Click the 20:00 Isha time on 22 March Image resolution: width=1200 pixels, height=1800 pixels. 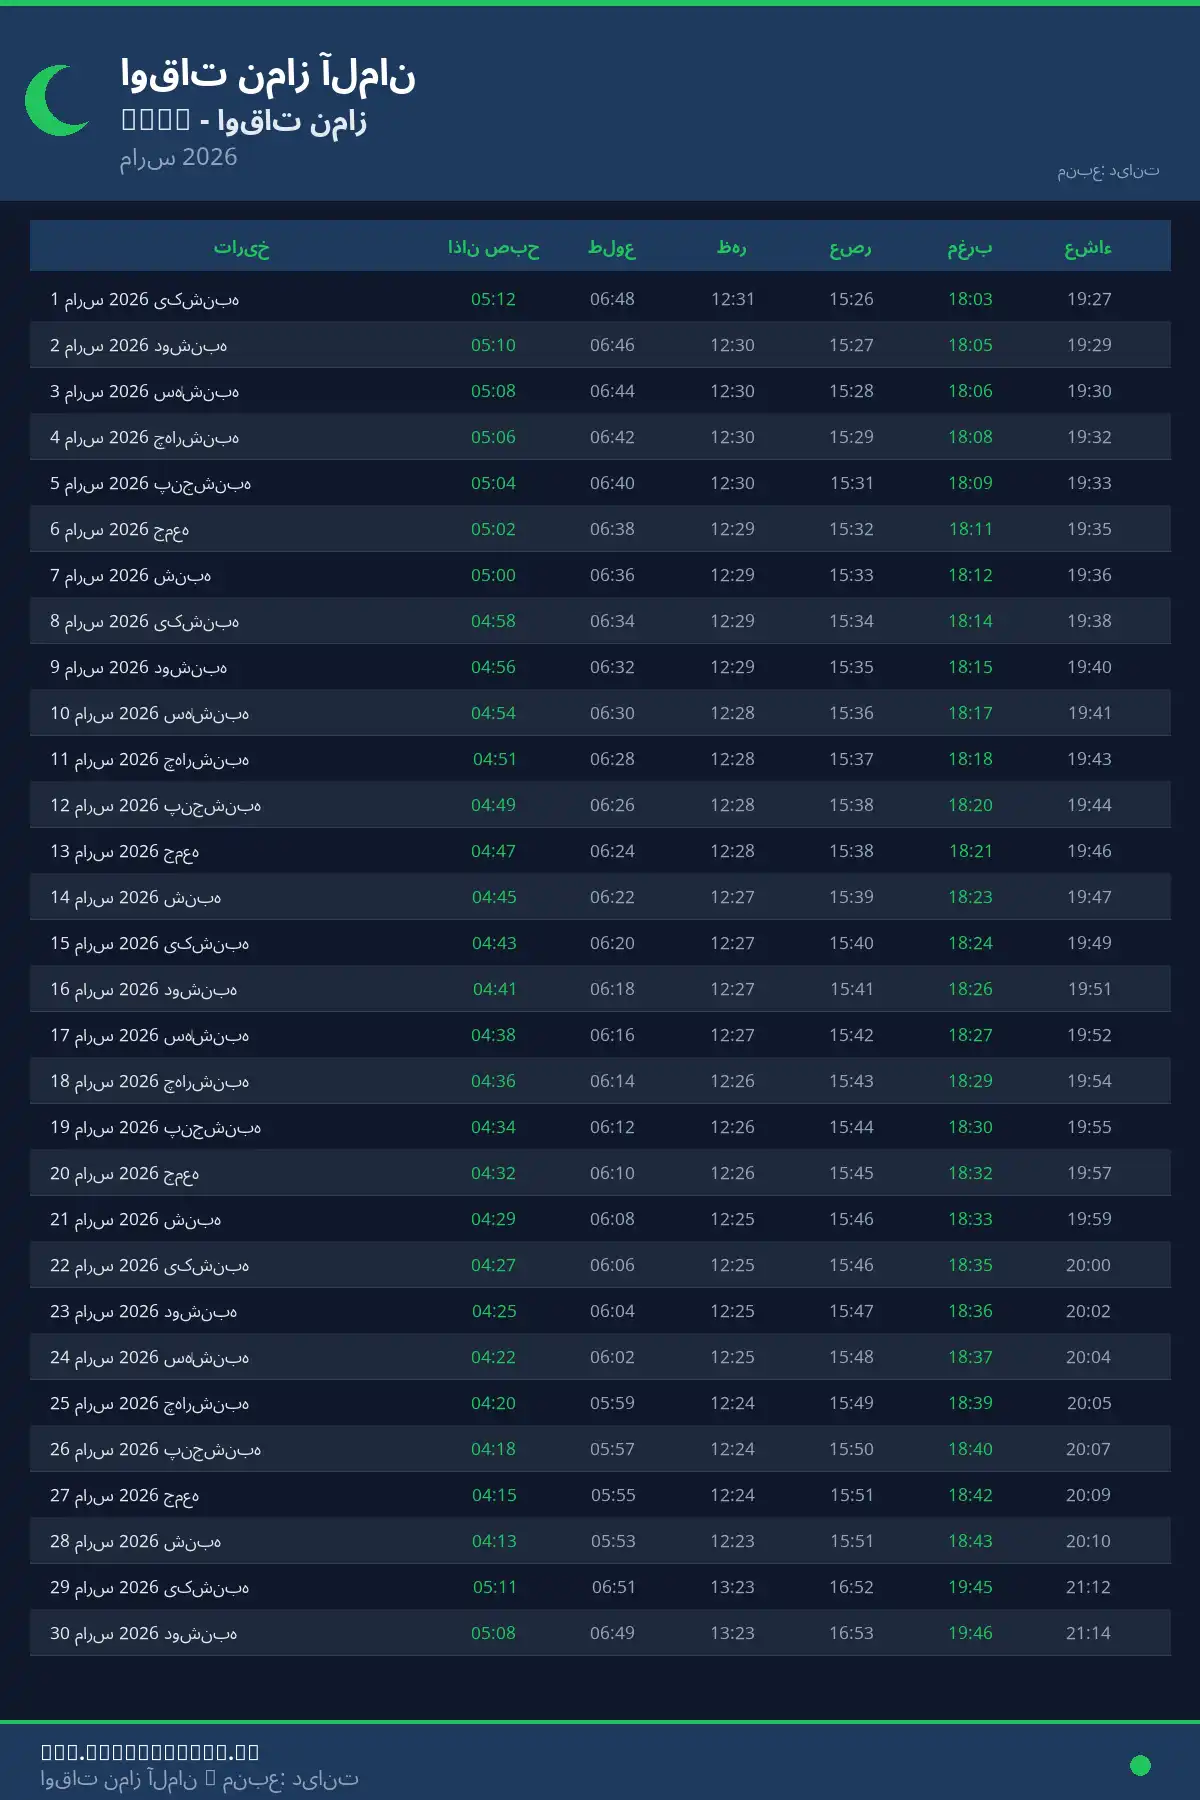pyautogui.click(x=1088, y=1265)
